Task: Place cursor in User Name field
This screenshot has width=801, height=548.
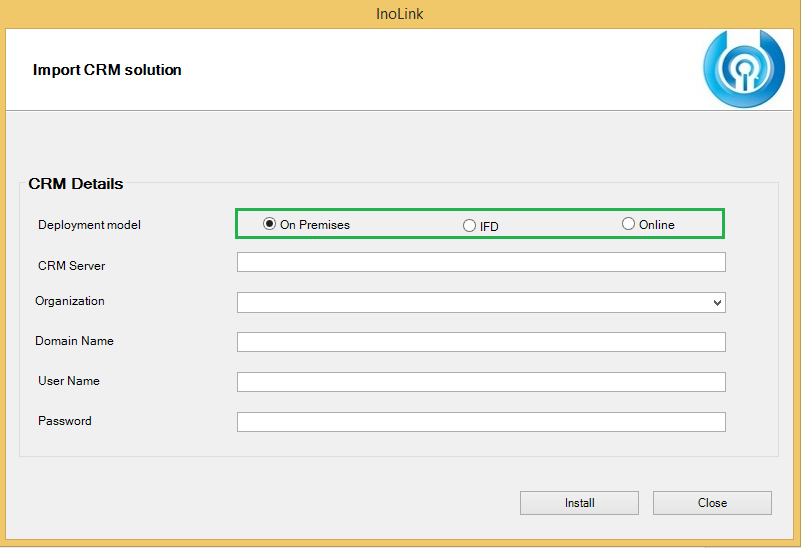Action: click(481, 382)
